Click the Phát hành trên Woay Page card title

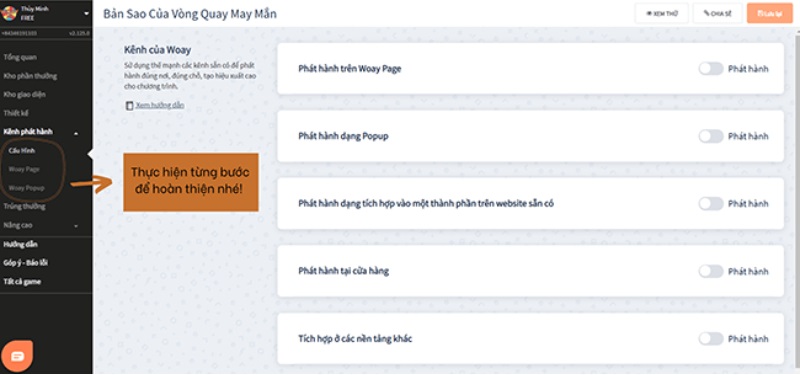349,69
